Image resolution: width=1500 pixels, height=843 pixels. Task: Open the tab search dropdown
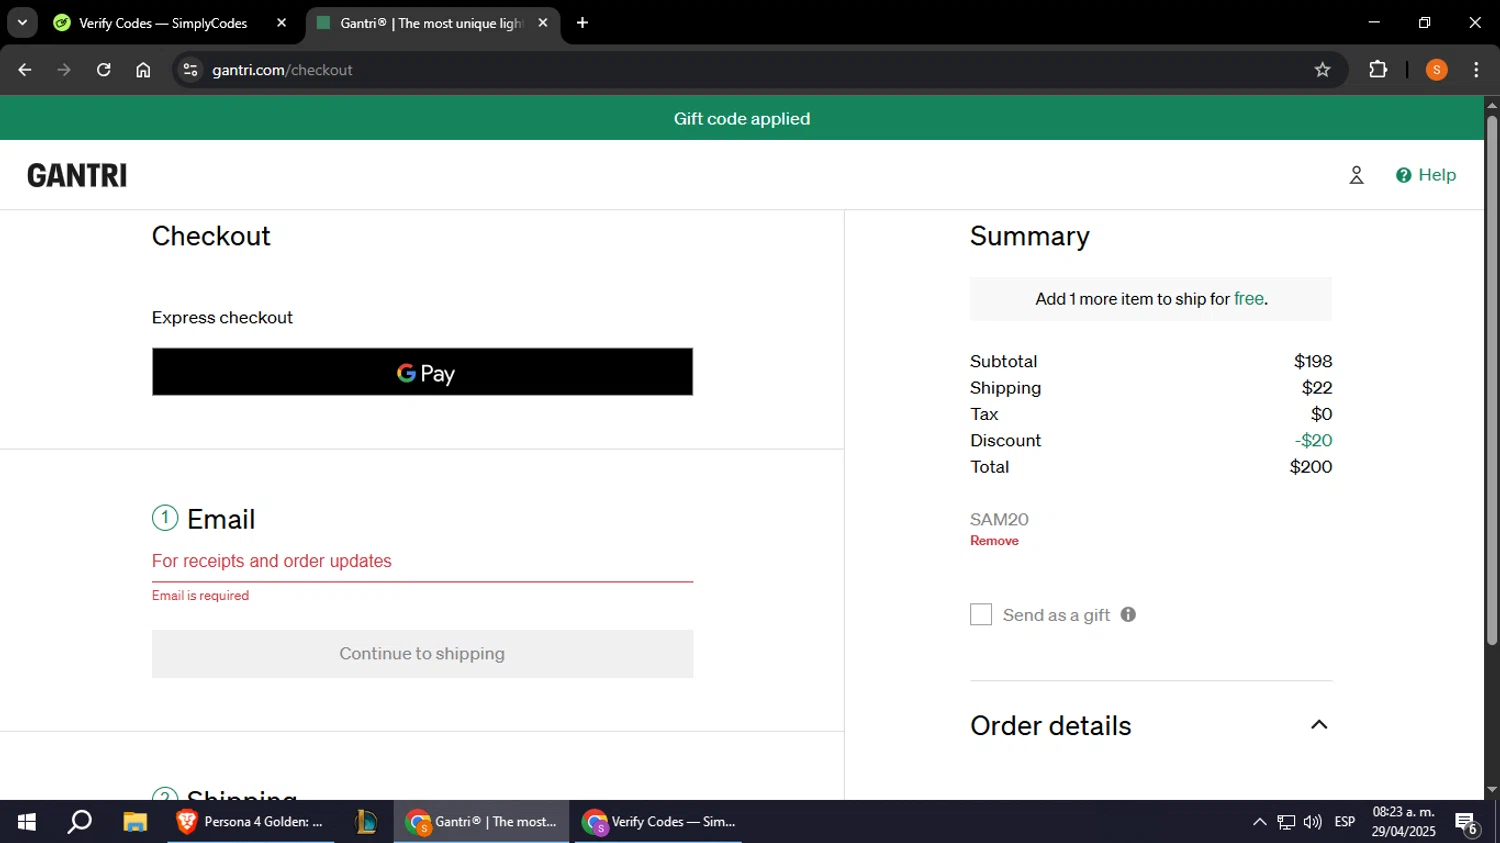22,23
